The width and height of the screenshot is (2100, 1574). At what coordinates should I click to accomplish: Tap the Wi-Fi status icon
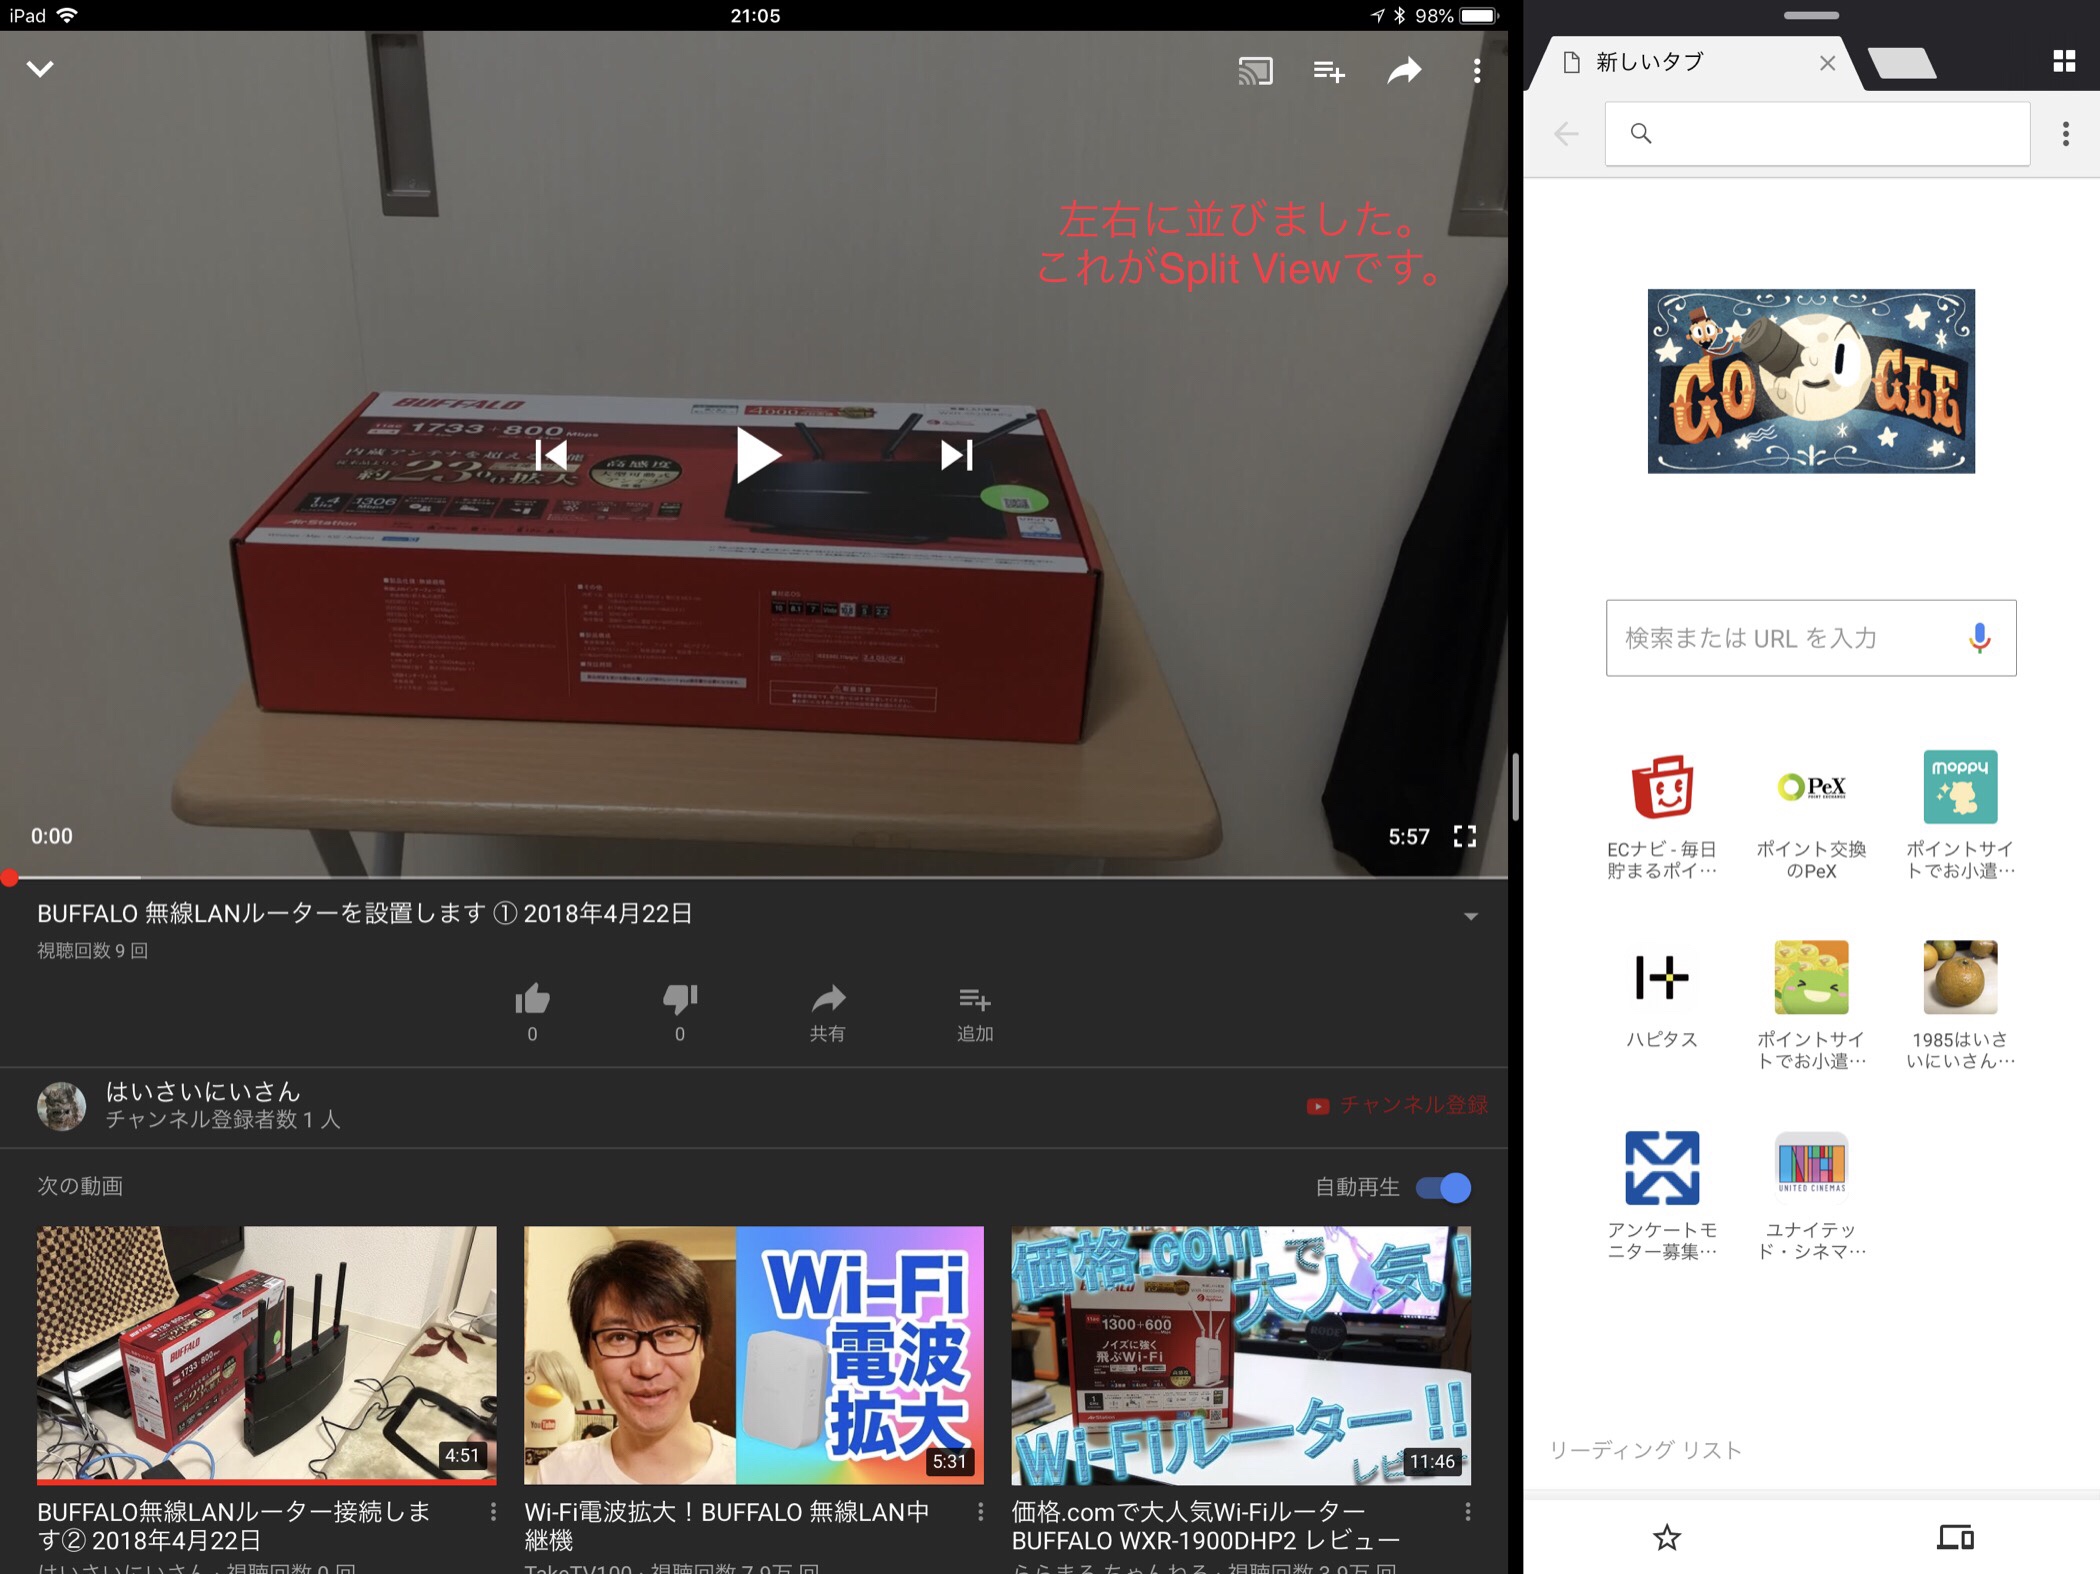tap(68, 15)
